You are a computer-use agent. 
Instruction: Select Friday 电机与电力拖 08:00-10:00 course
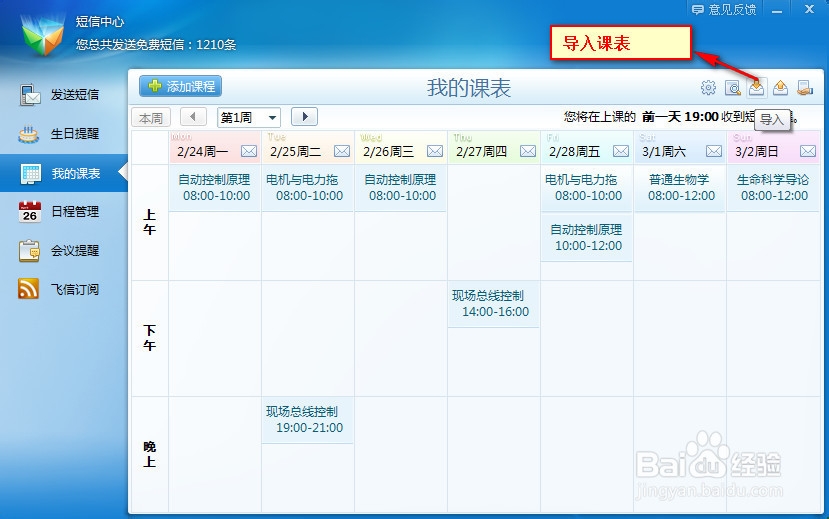coord(587,188)
